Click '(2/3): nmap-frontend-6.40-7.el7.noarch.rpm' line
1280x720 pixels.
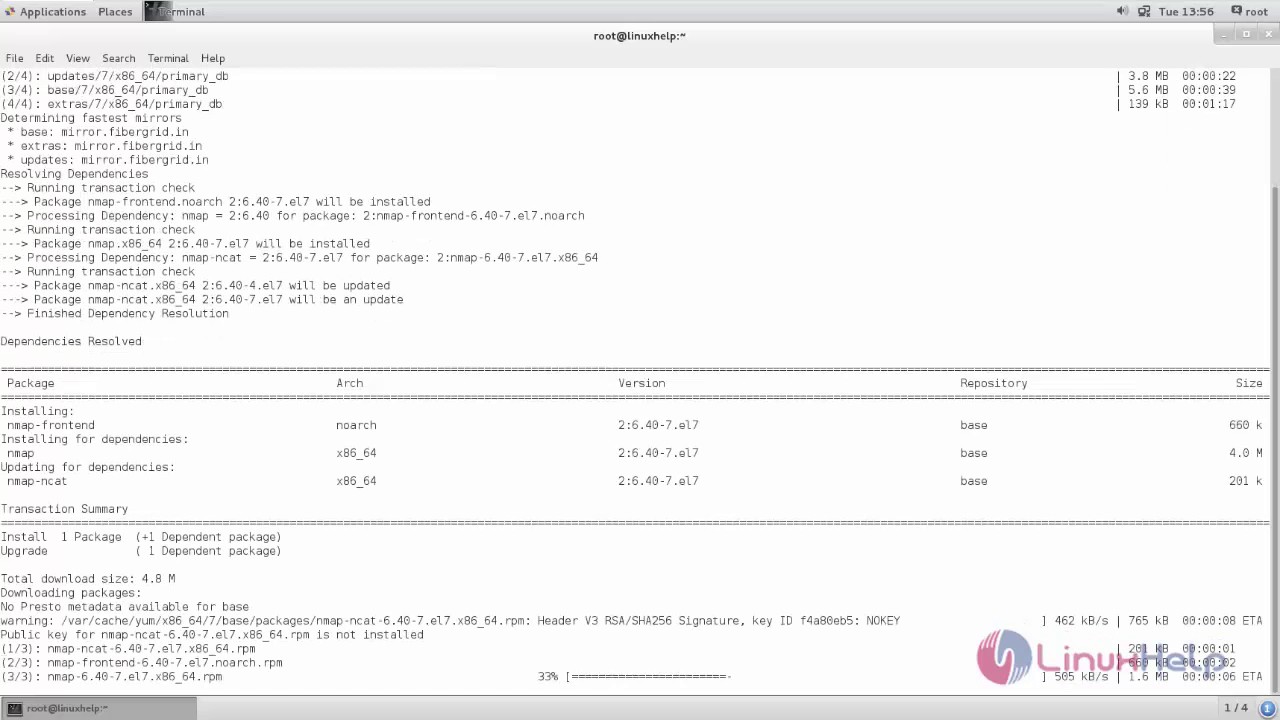click(x=142, y=663)
